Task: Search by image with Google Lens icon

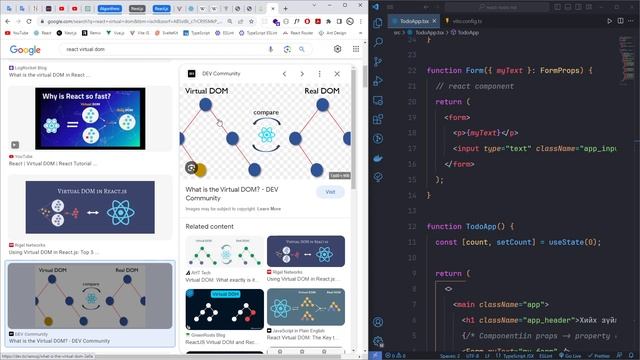Action: [287, 49]
